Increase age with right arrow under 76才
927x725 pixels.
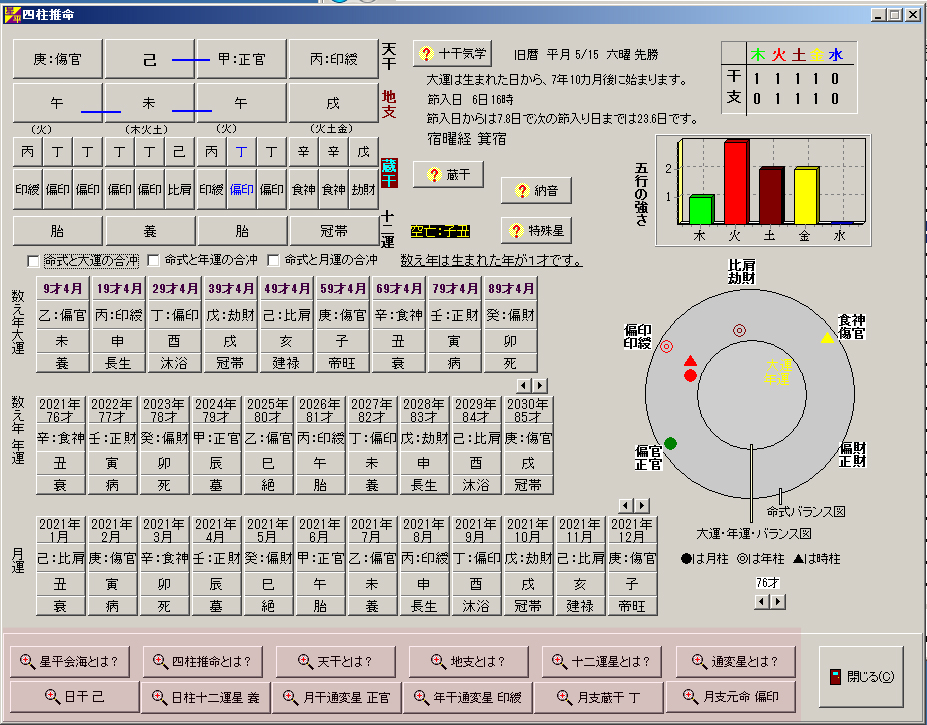(778, 602)
